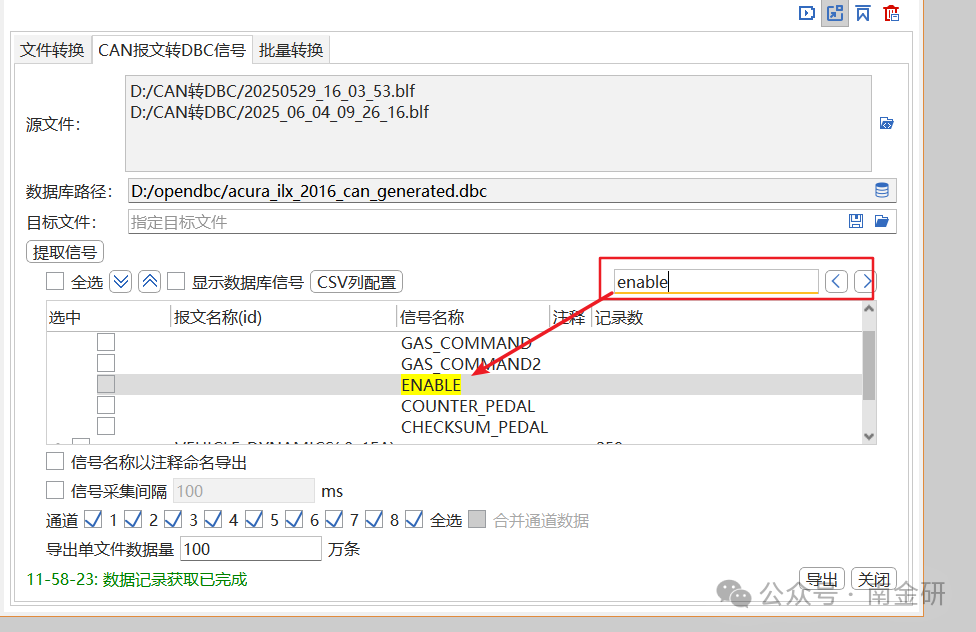Go to next search match arrow
Image resolution: width=976 pixels, height=632 pixels.
point(865,282)
